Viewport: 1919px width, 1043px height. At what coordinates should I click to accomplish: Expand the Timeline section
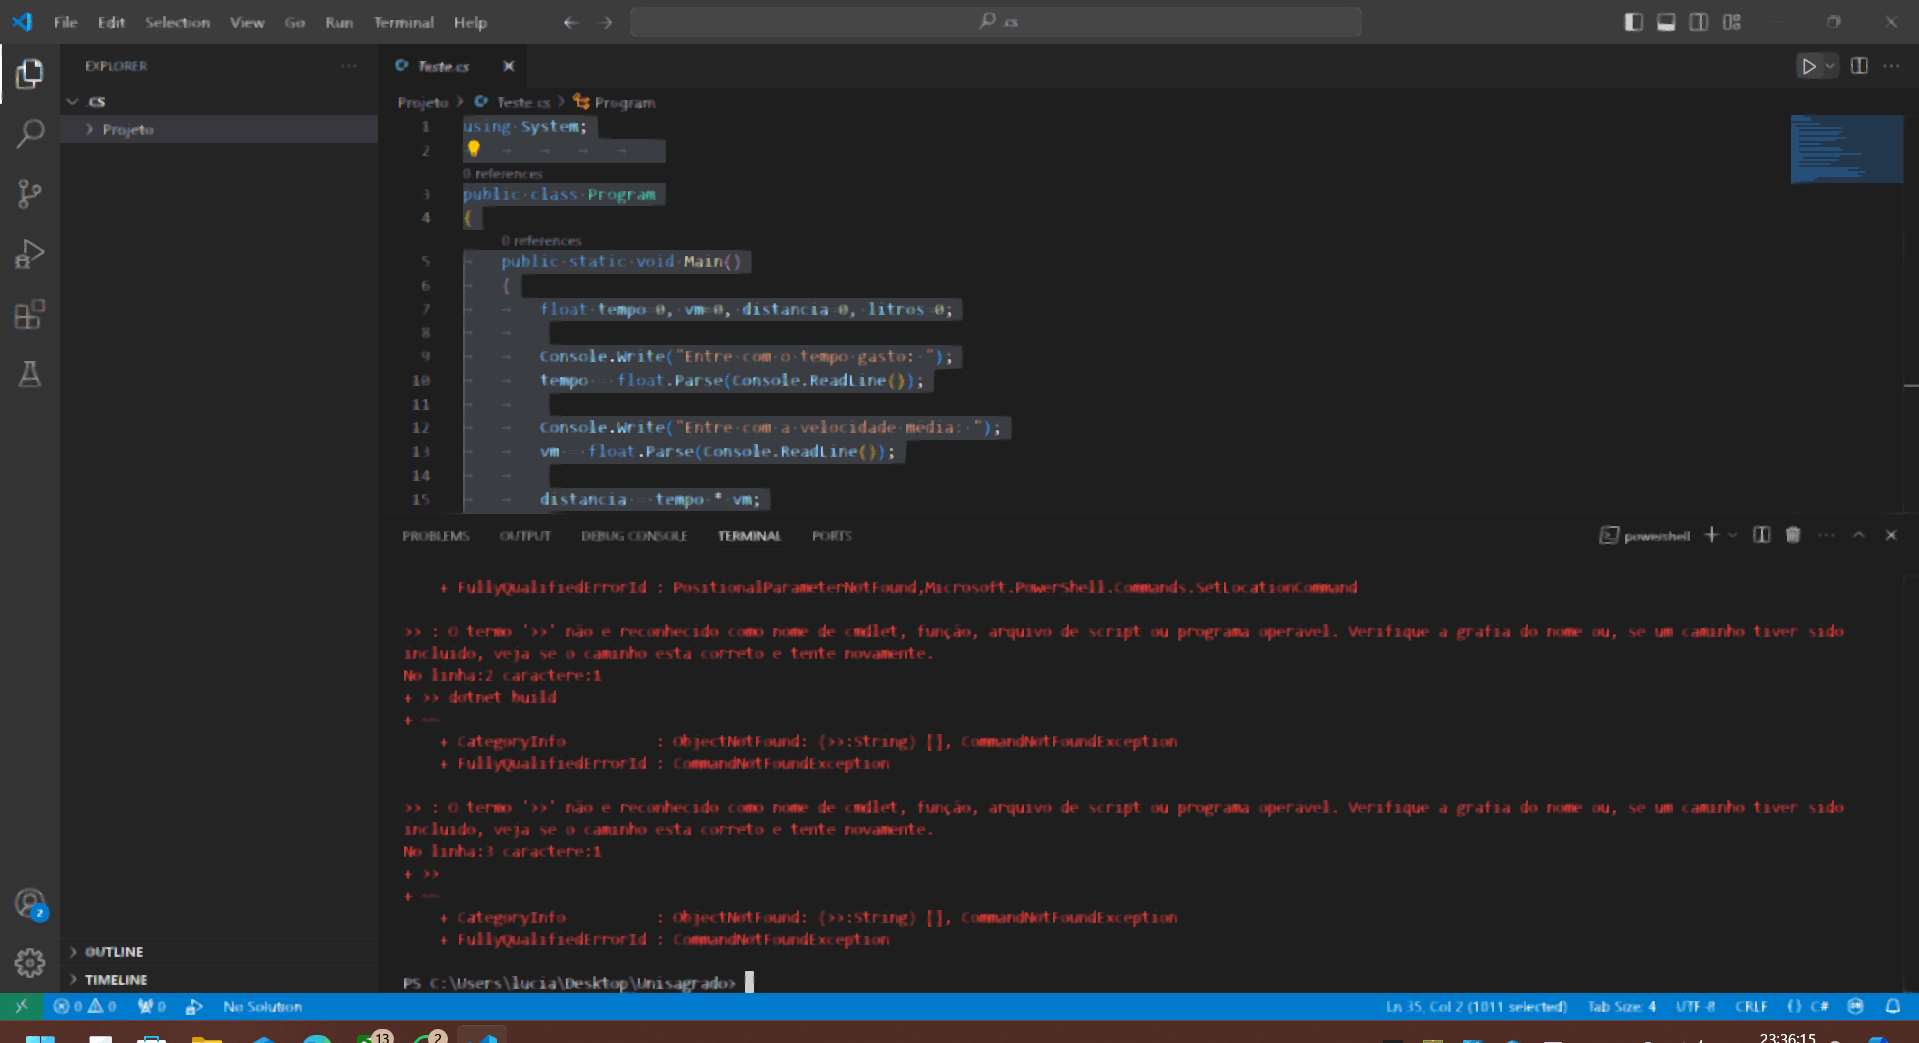point(115,980)
